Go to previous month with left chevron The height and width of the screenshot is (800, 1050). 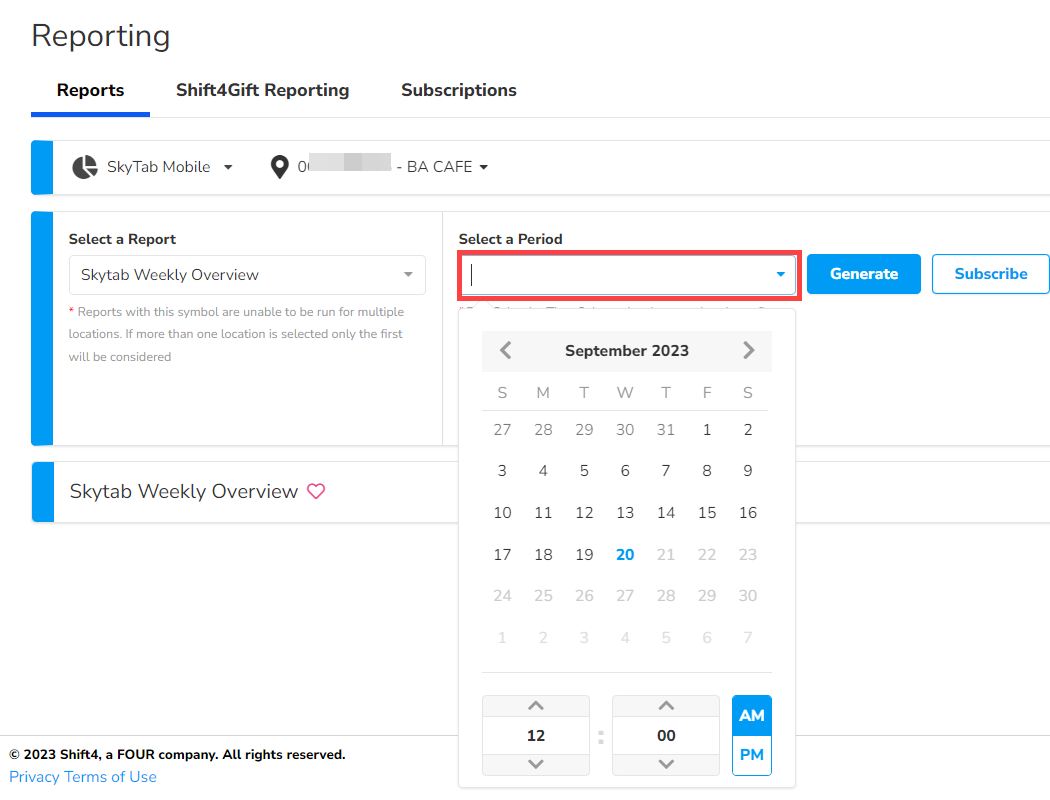click(x=506, y=351)
